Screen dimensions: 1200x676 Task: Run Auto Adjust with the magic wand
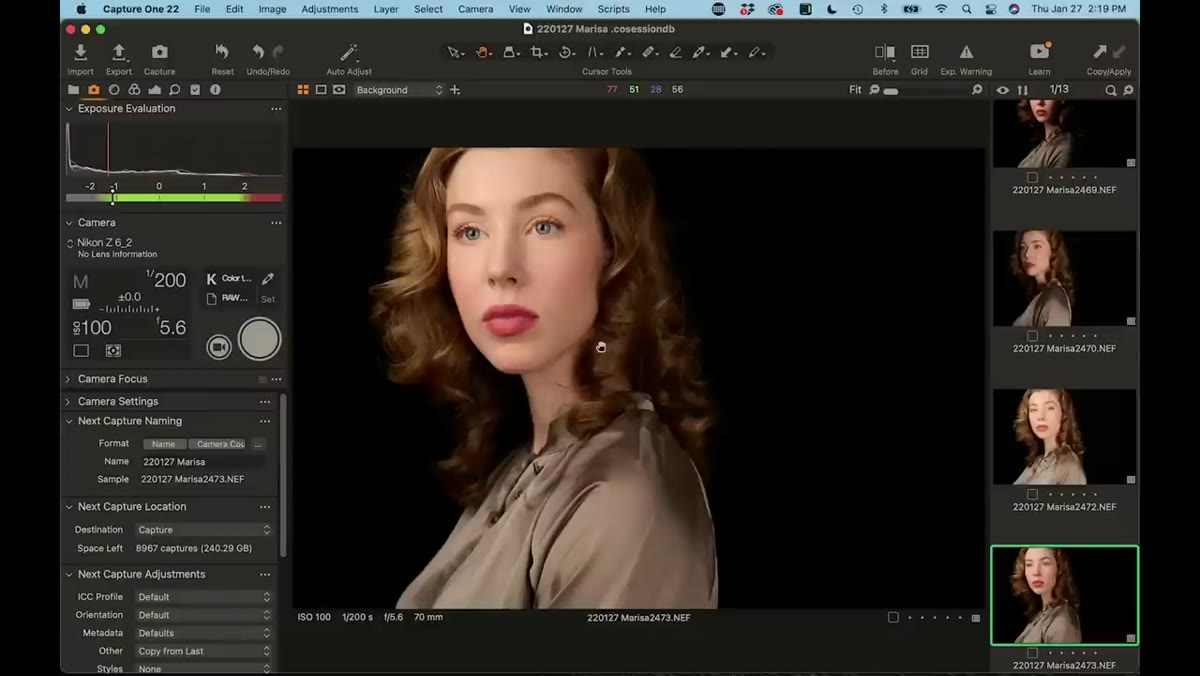349,52
